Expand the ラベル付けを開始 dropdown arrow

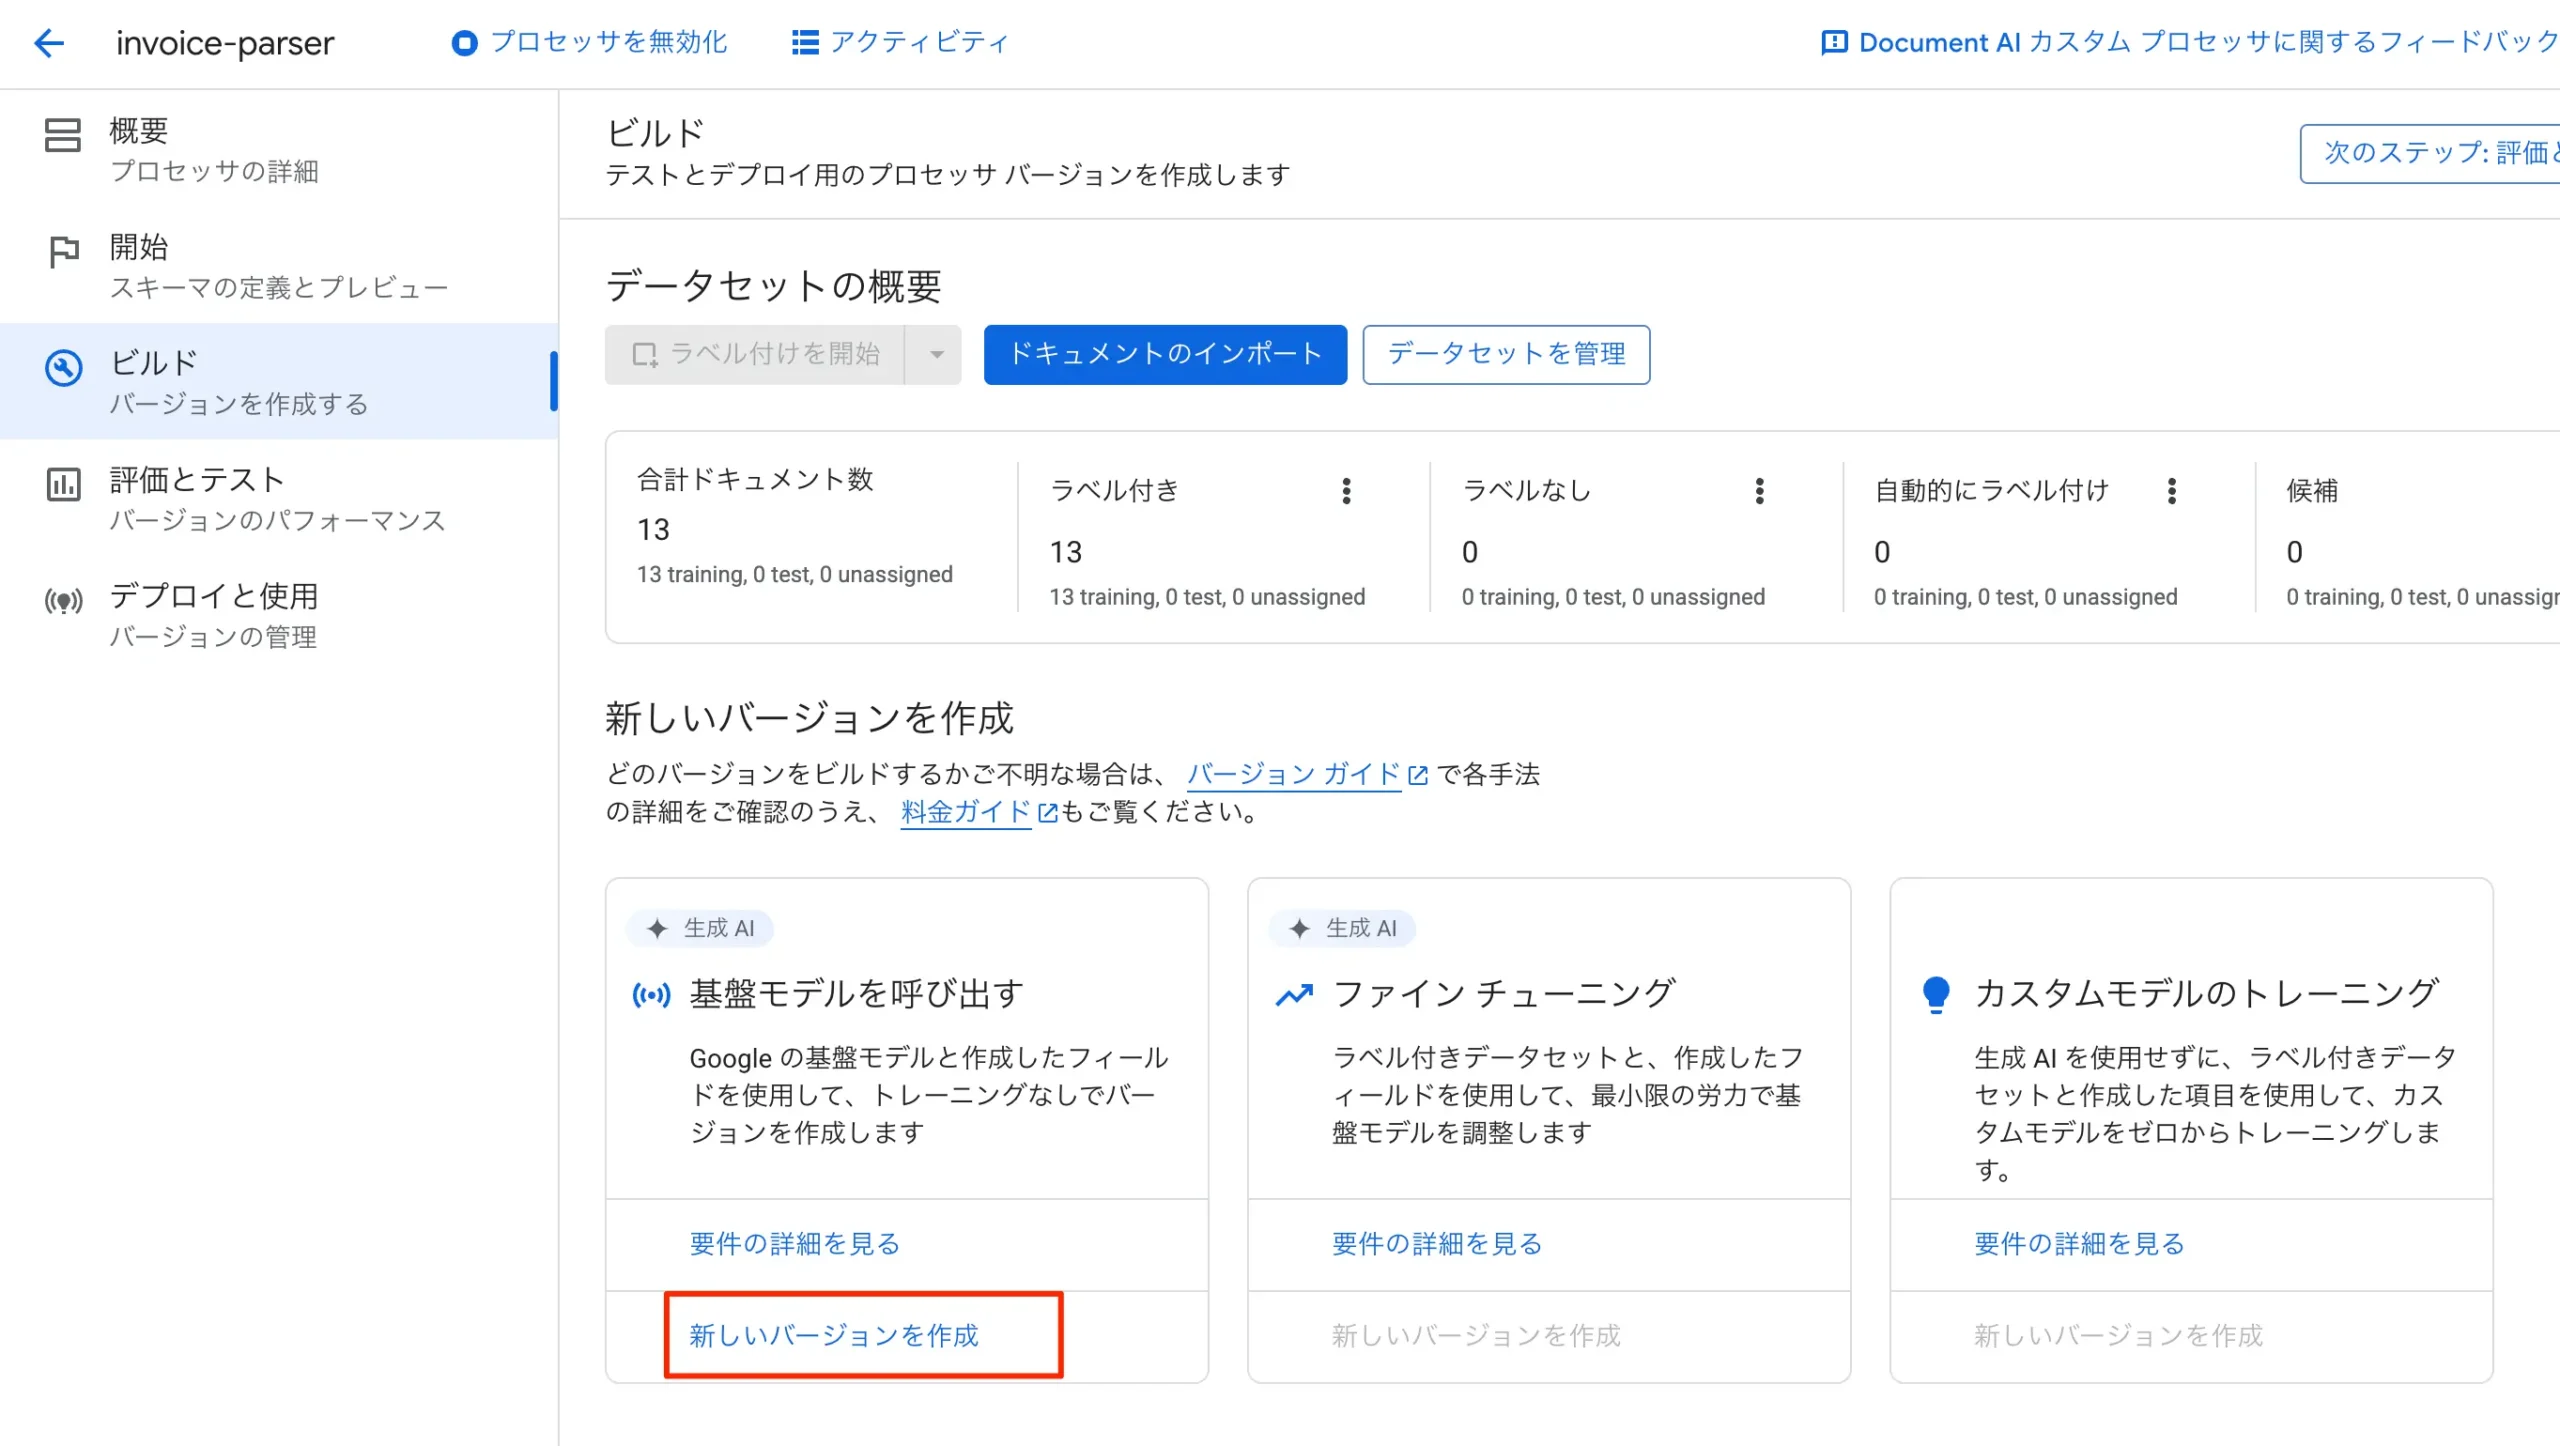(936, 354)
